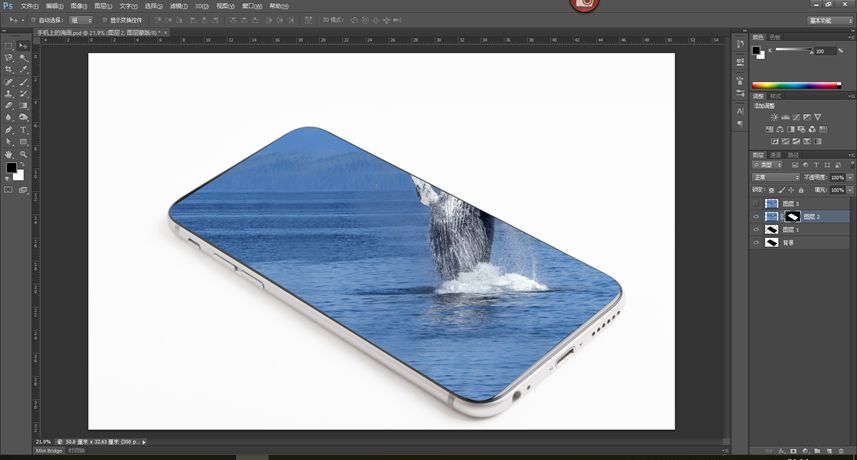The width and height of the screenshot is (857, 460).
Task: Select the Zoom magnifier tool
Action: pyautogui.click(x=23, y=155)
